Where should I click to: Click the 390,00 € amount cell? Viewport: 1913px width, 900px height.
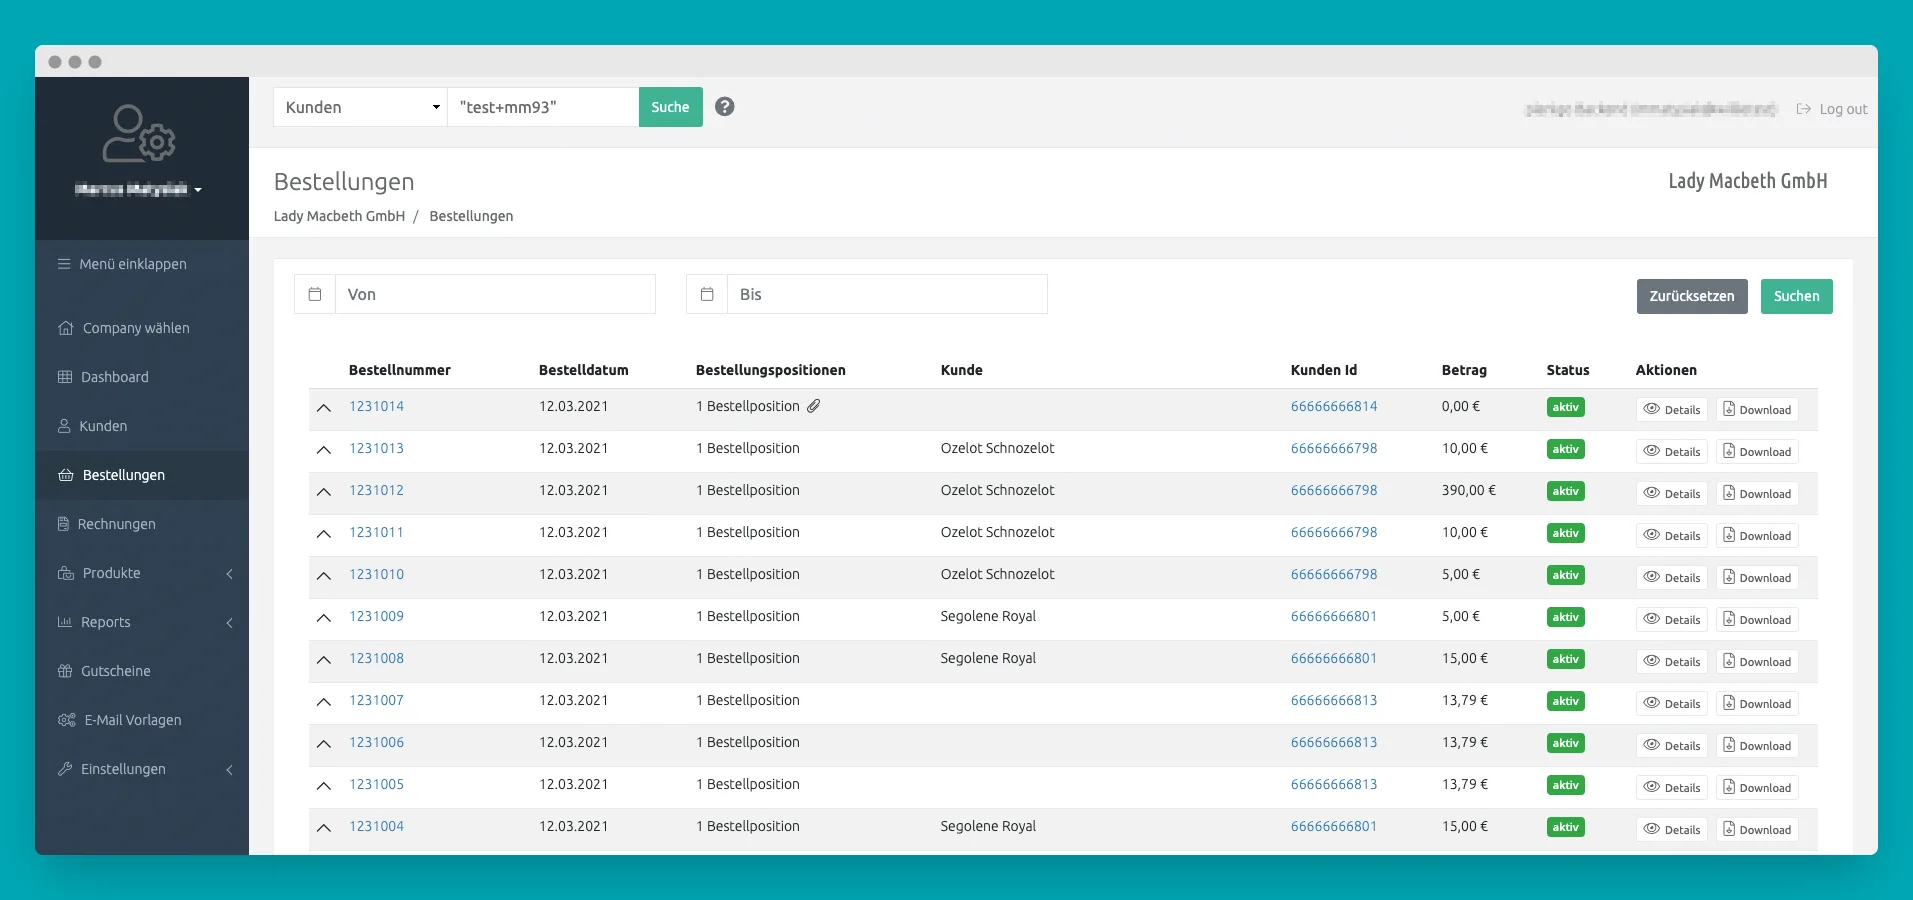1469,490
